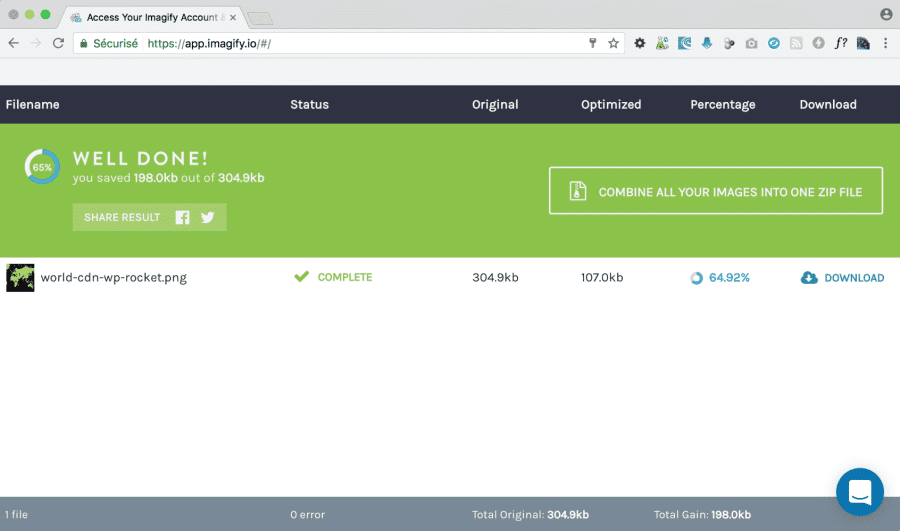Click the Twitter share icon
This screenshot has width=900, height=531.
pyautogui.click(x=208, y=217)
